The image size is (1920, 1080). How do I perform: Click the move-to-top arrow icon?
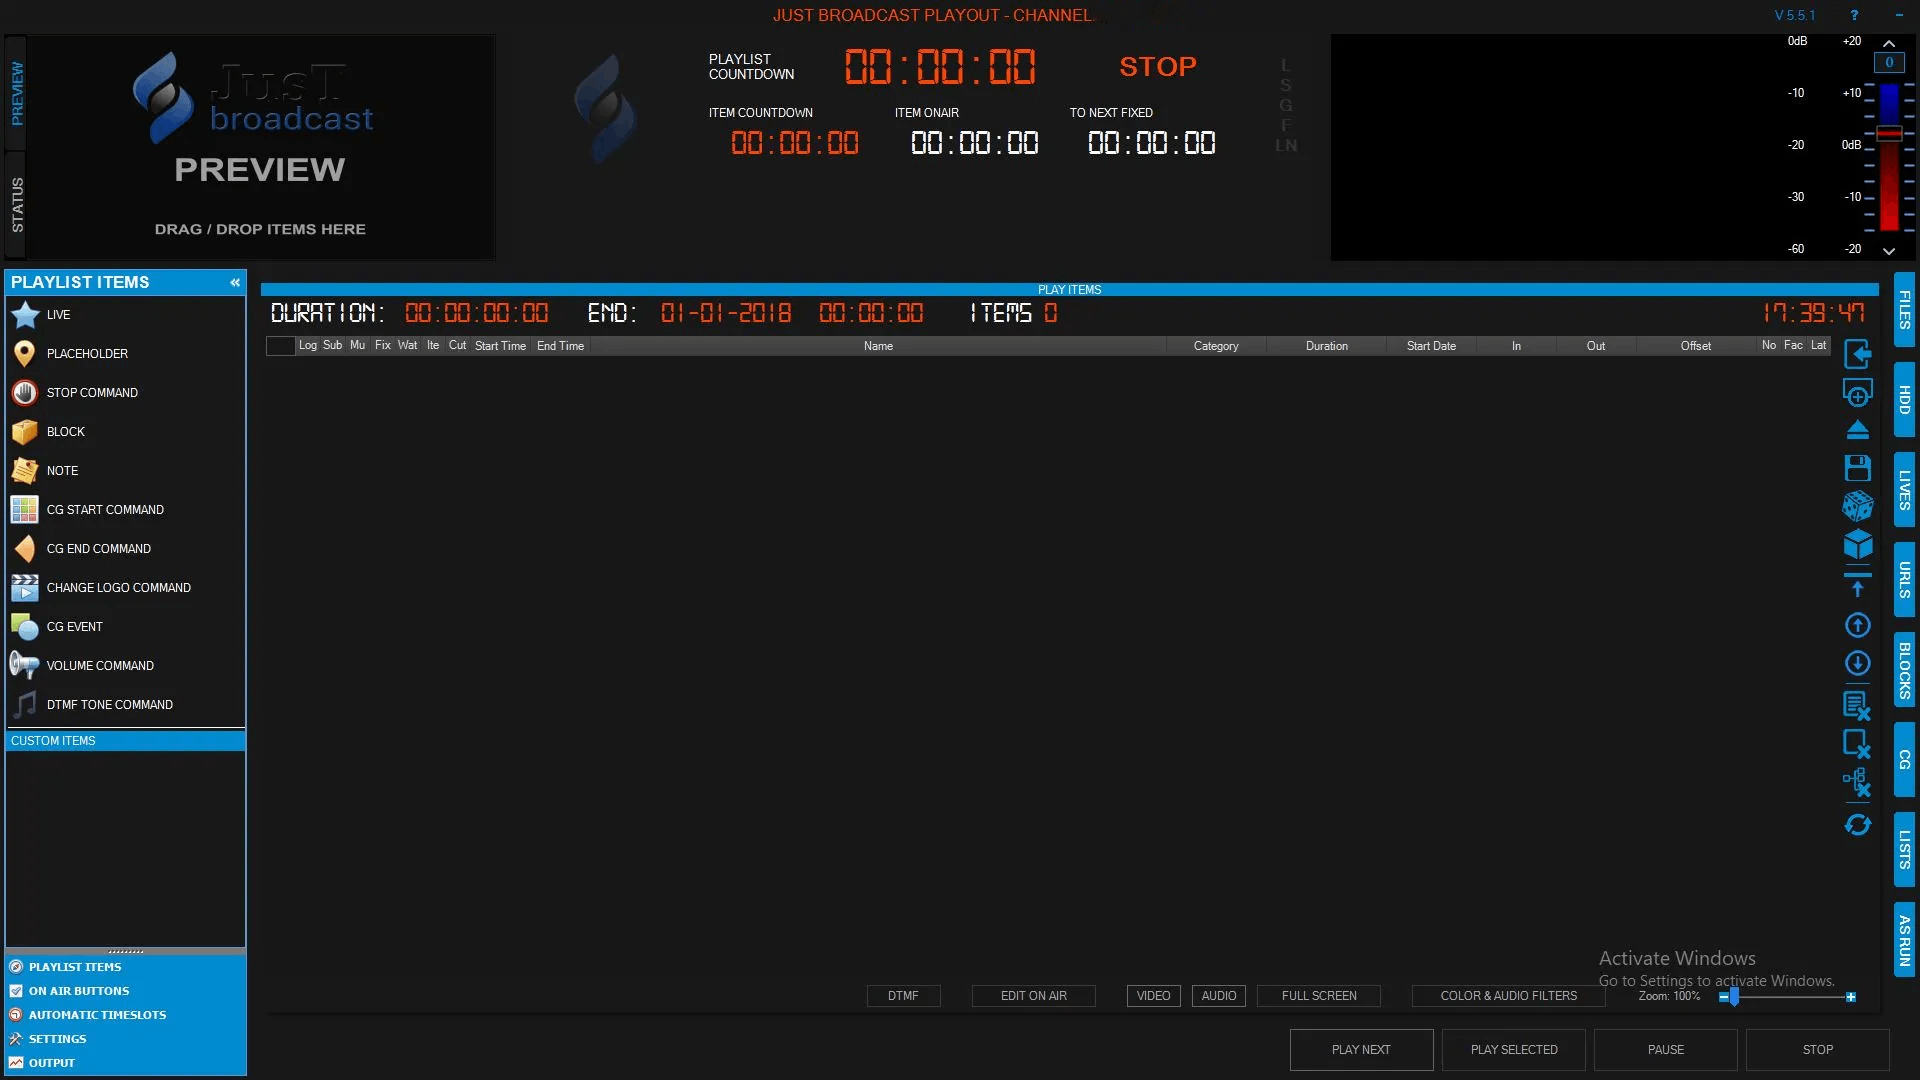point(1857,586)
